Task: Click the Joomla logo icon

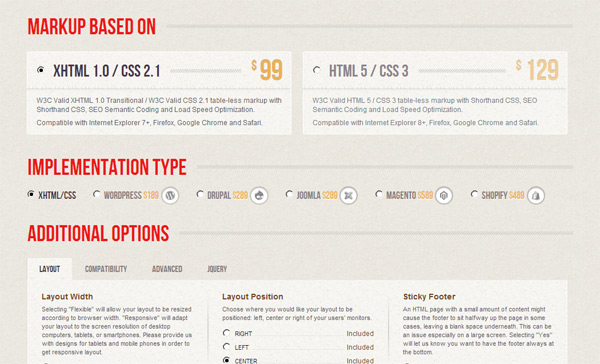Action: click(349, 196)
